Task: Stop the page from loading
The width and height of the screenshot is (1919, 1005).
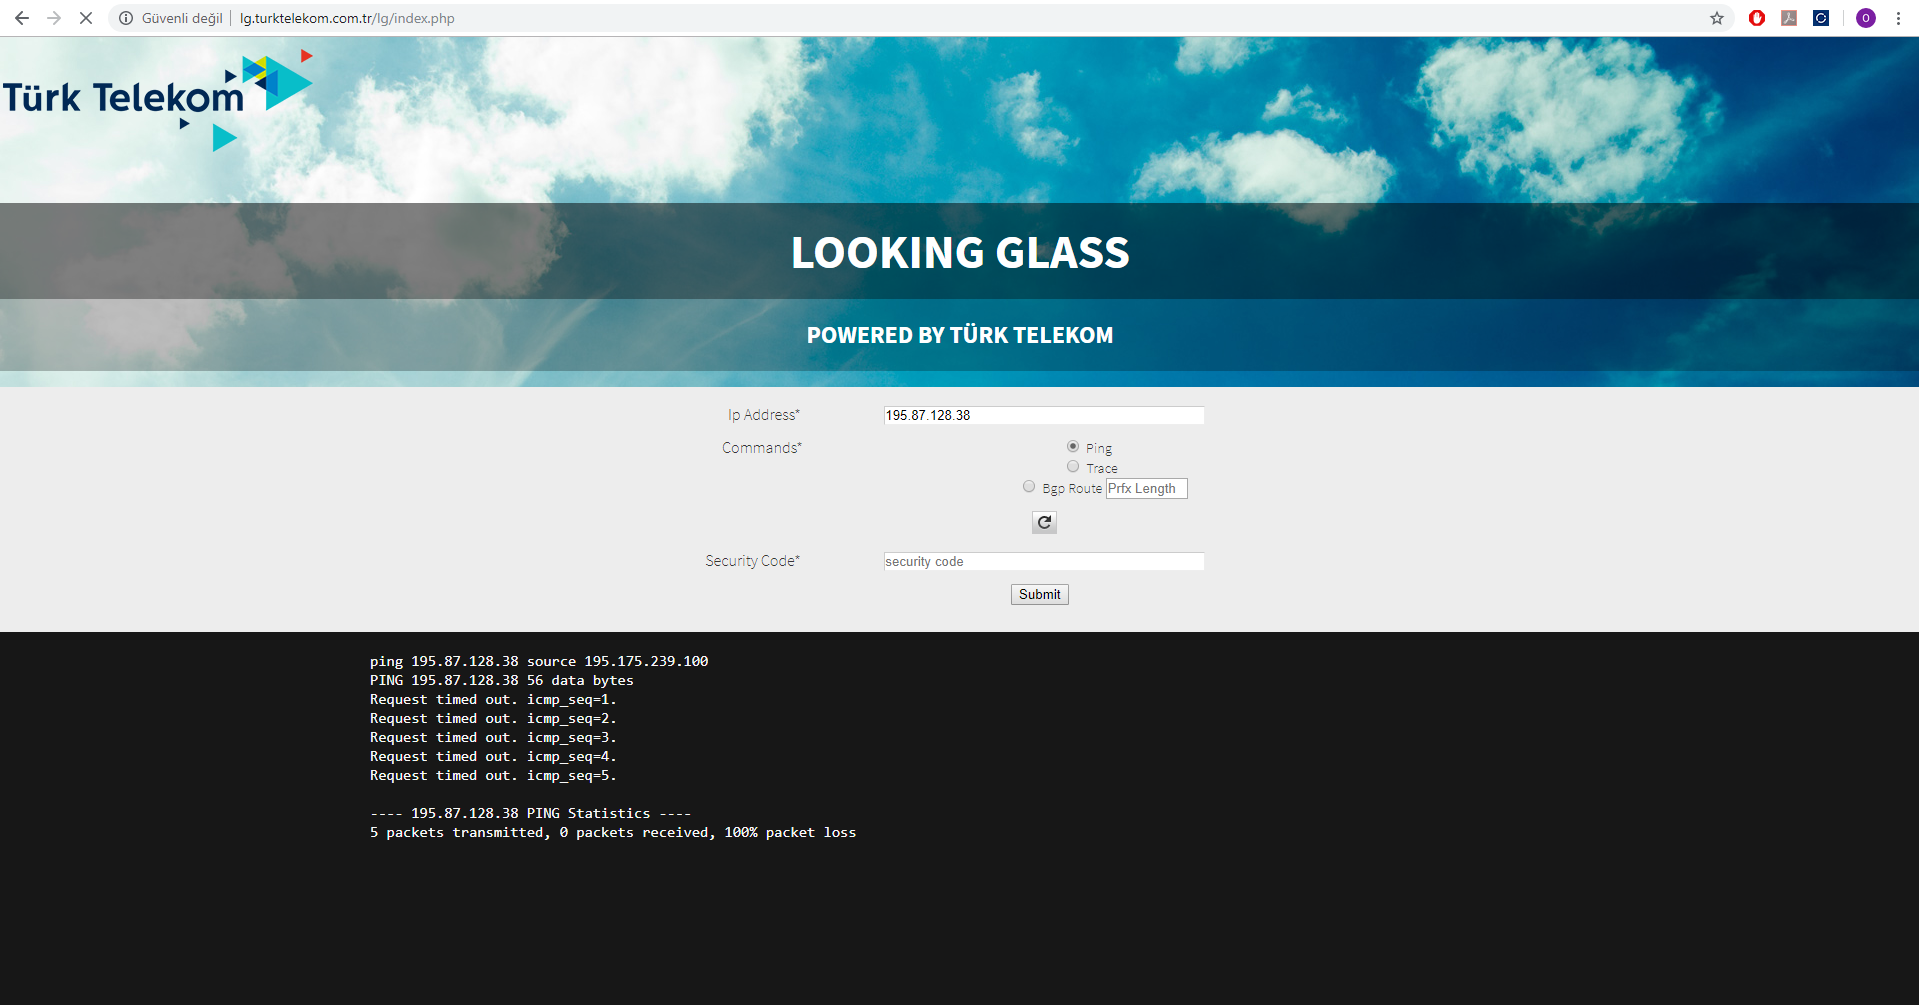Action: [x=86, y=18]
